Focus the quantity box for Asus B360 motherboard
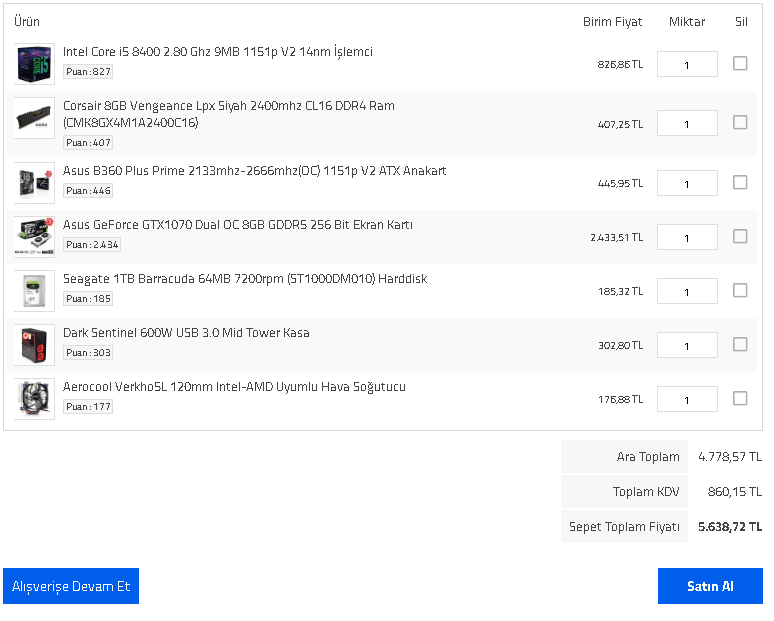 pos(687,183)
